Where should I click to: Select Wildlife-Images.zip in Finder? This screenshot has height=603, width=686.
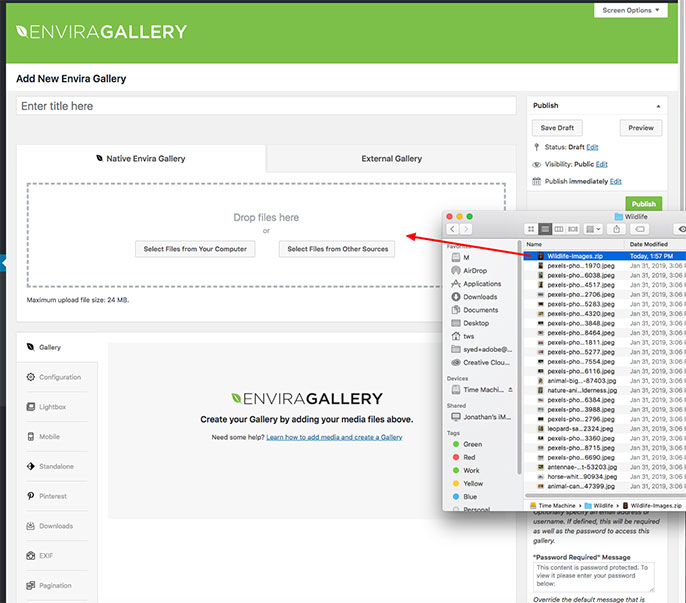[x=605, y=256]
